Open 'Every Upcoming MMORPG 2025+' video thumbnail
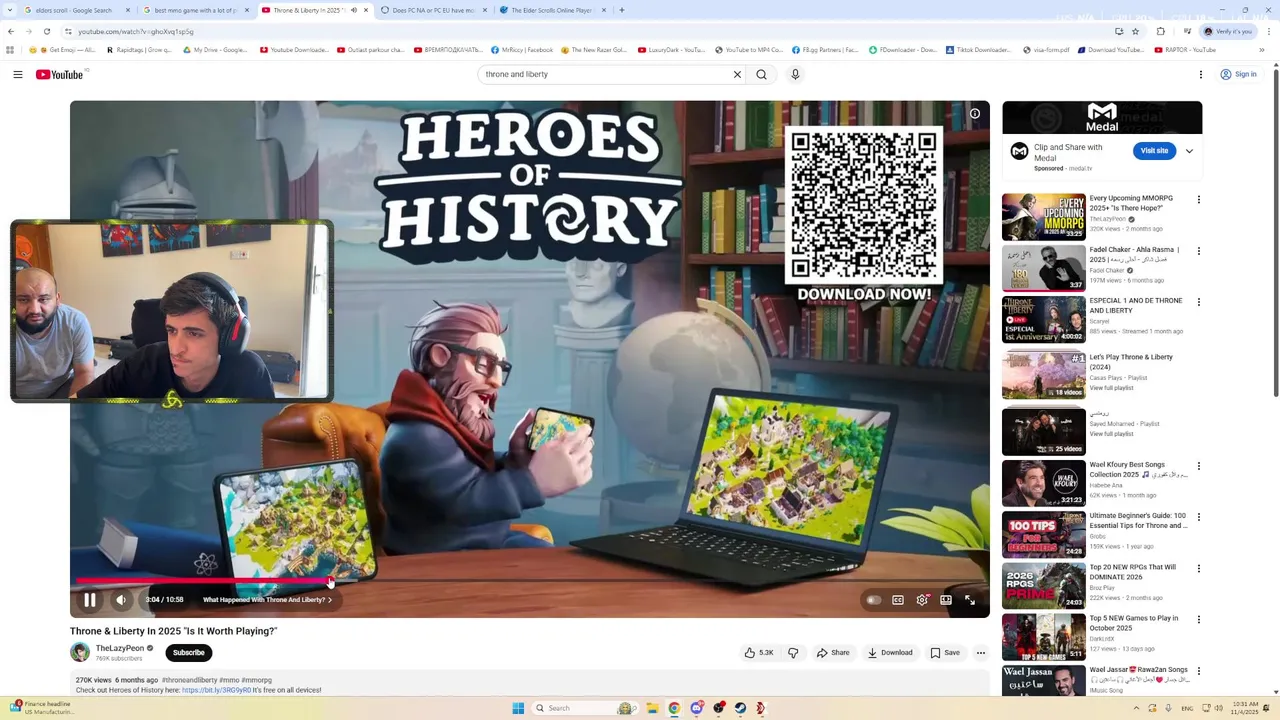The height and width of the screenshot is (720, 1280). pos(1044,217)
